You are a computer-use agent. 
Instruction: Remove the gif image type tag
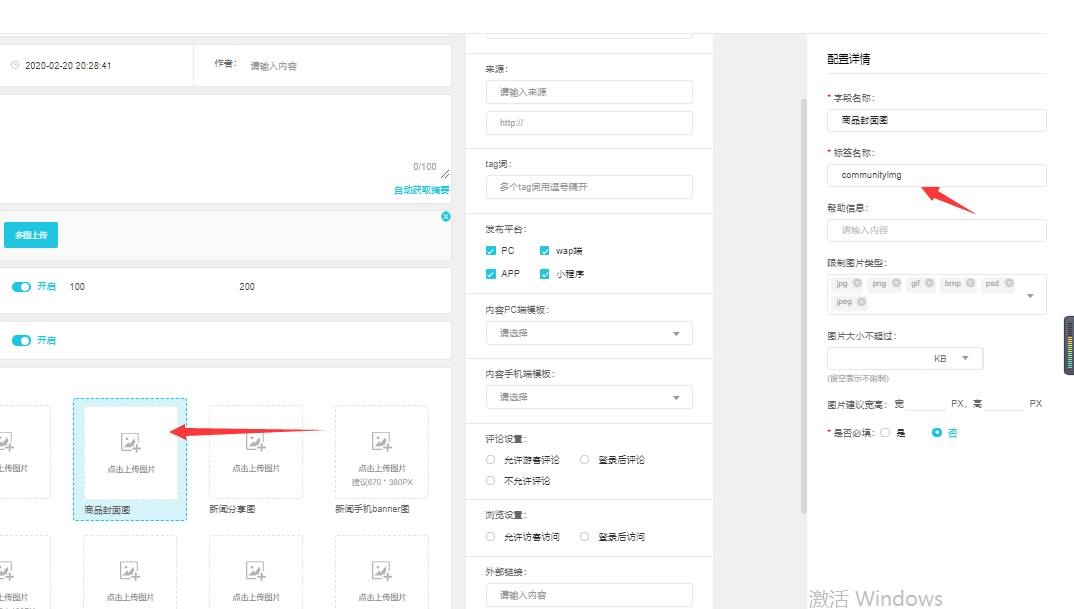(929, 283)
